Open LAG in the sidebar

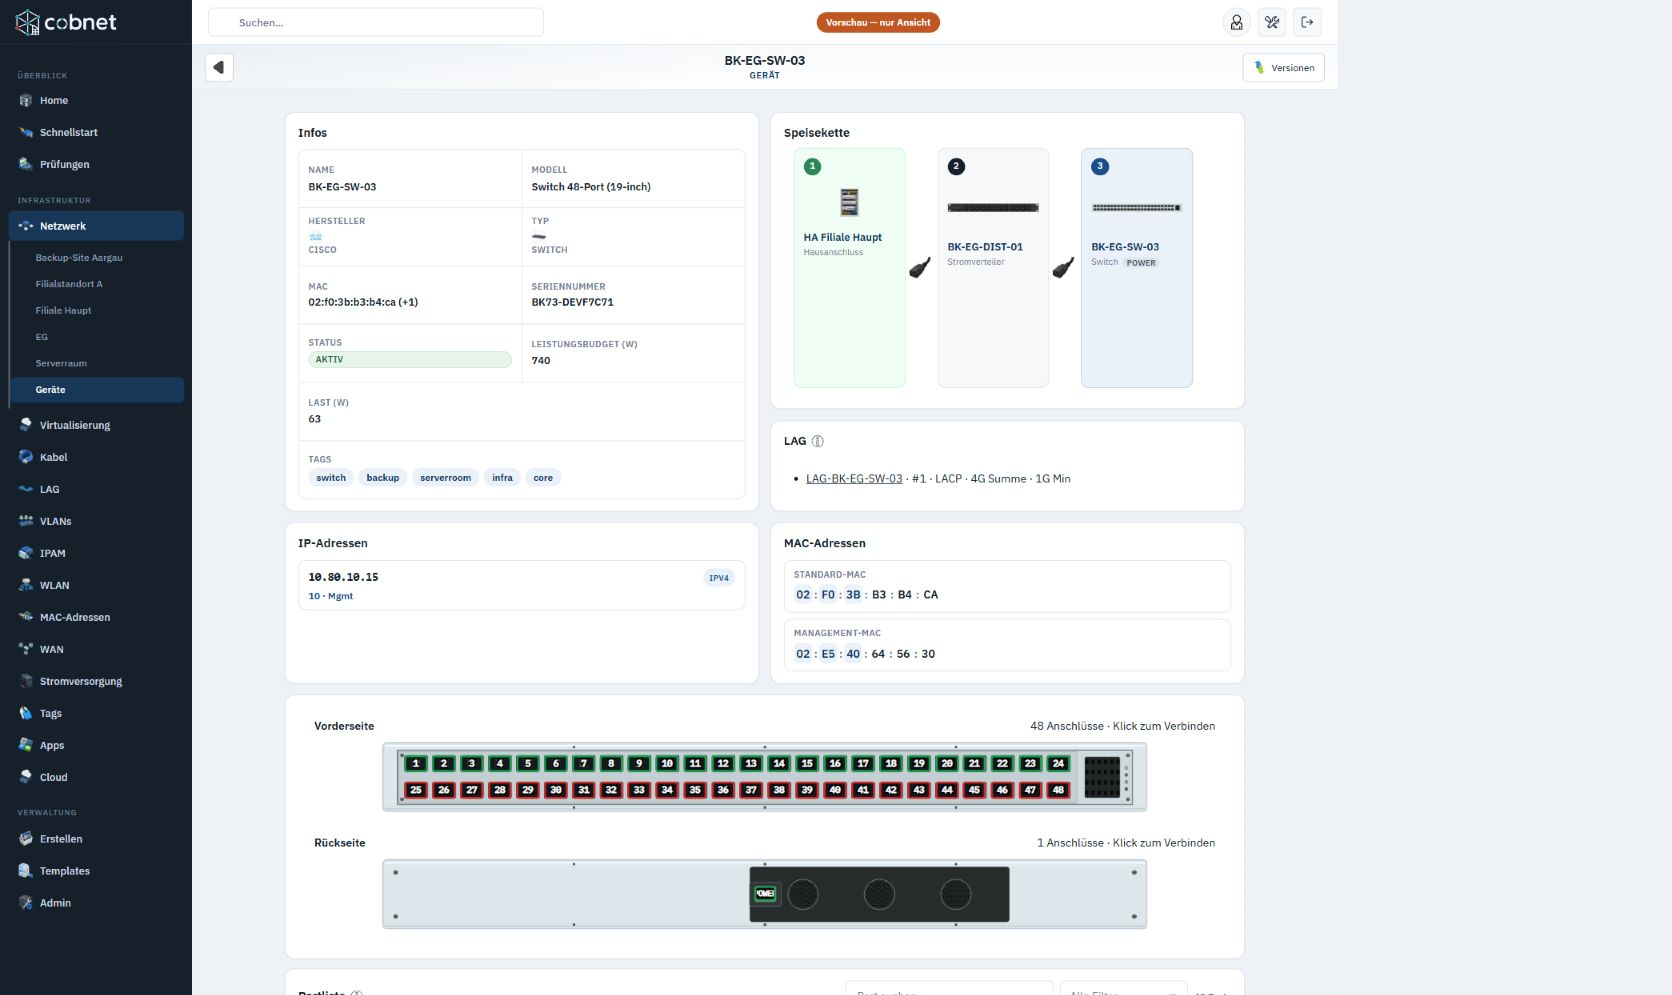96,489
